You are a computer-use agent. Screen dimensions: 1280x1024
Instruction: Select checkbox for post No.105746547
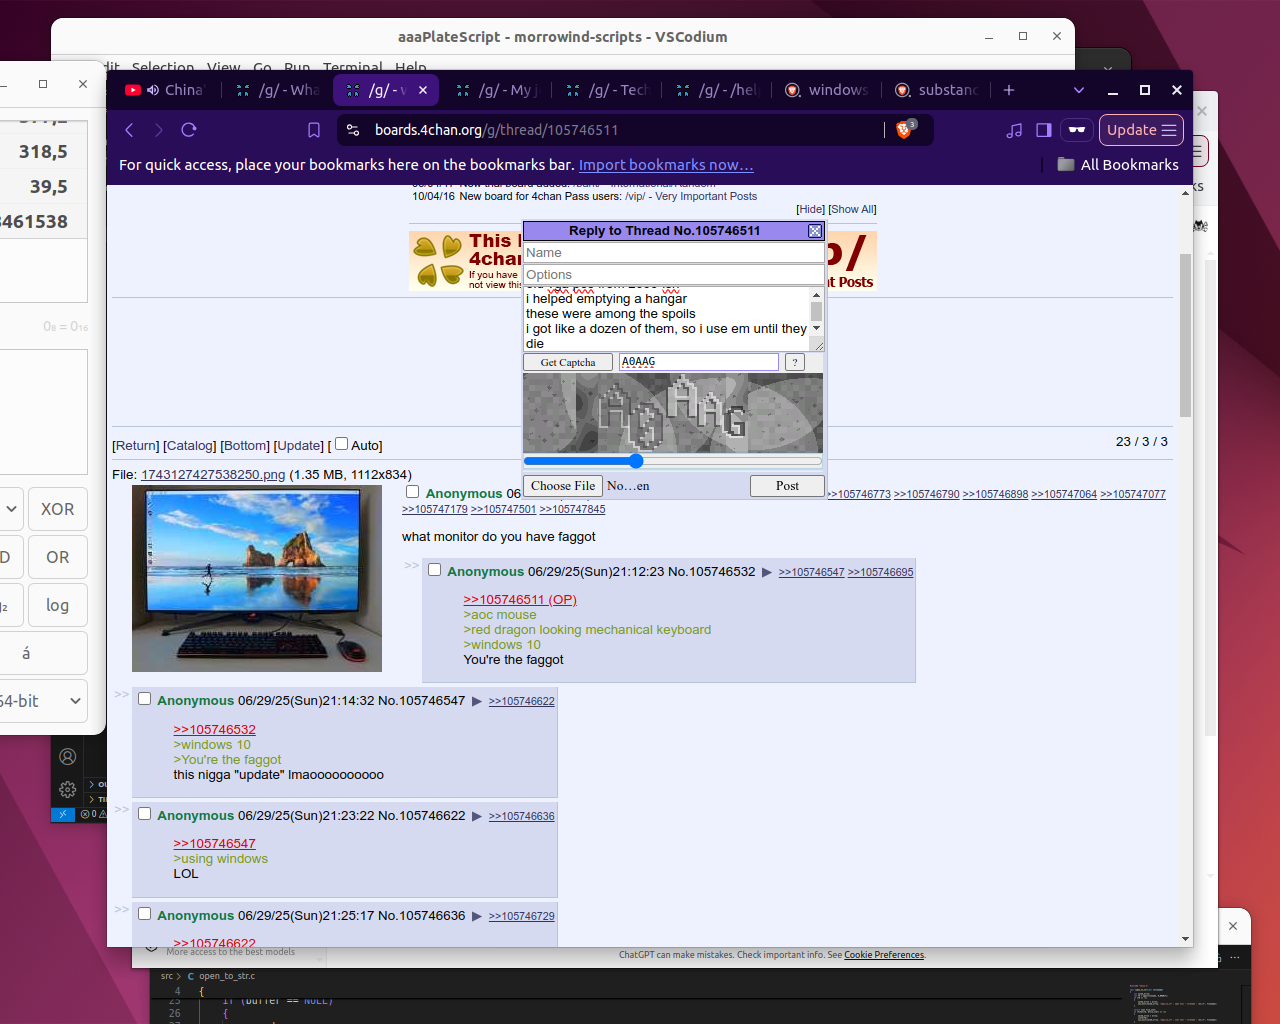point(144,699)
